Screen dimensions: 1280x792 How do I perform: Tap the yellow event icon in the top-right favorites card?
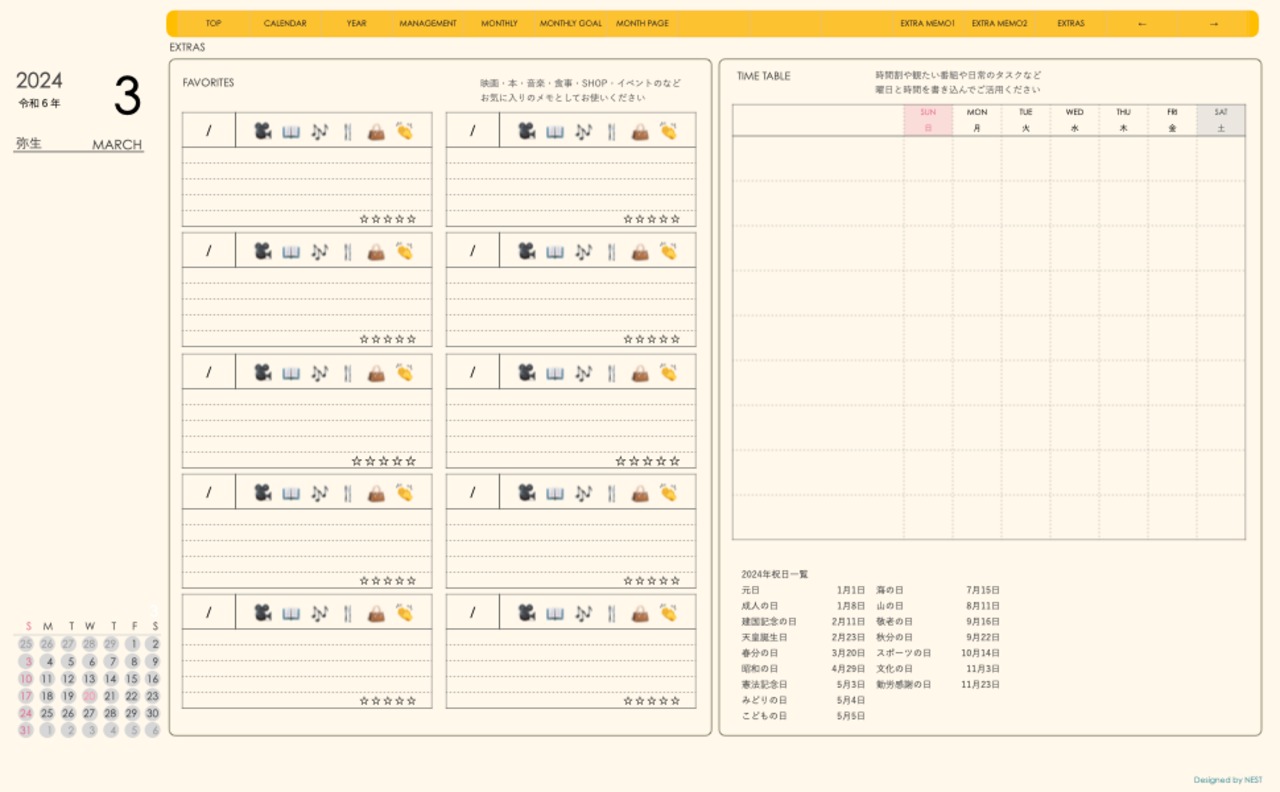[x=668, y=131]
